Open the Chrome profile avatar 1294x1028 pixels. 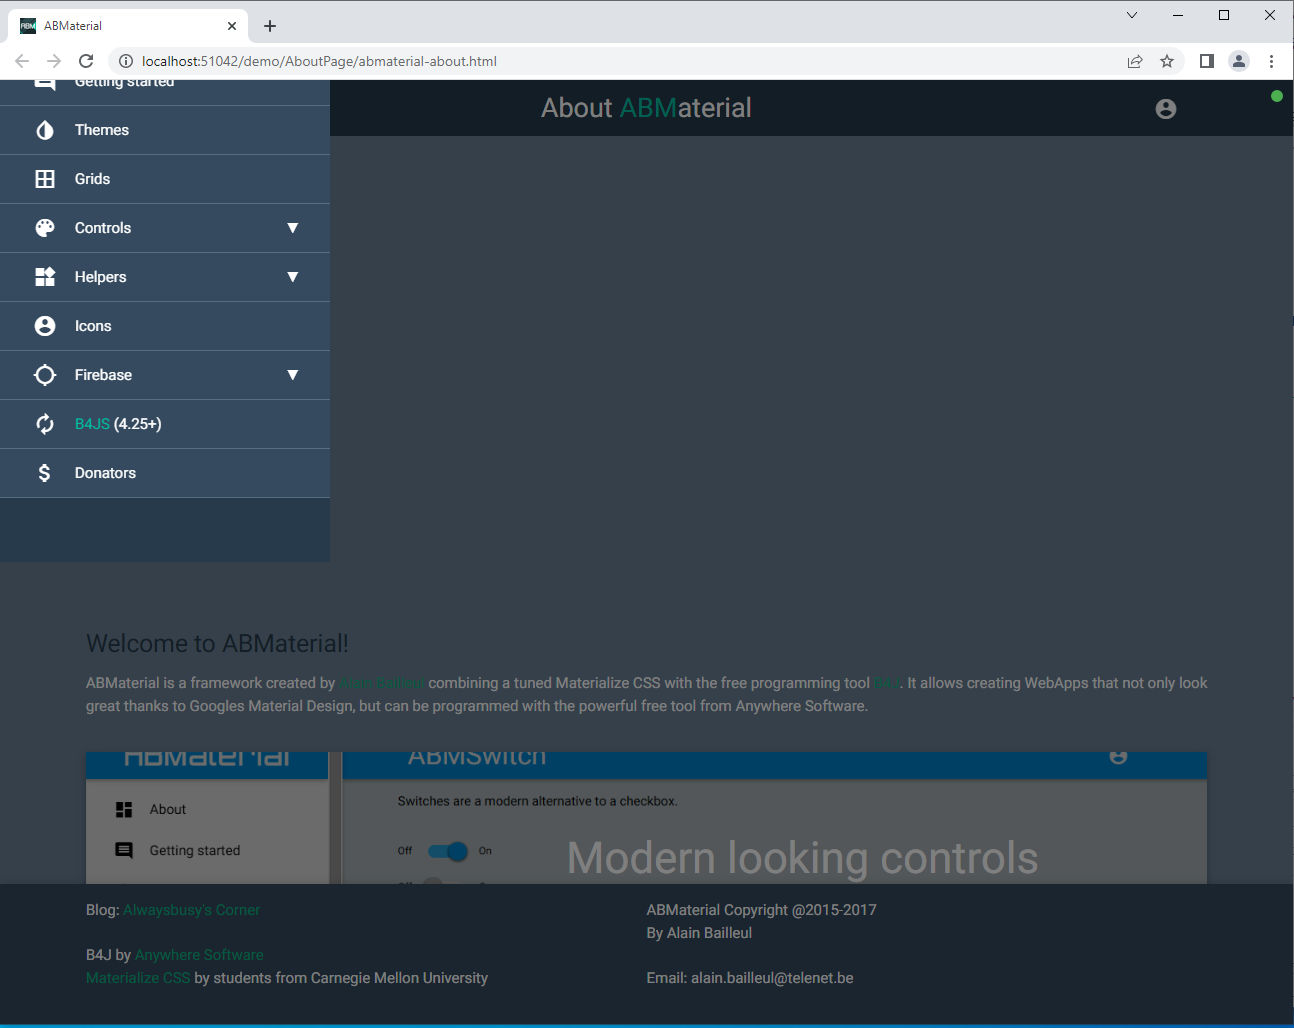[1239, 61]
